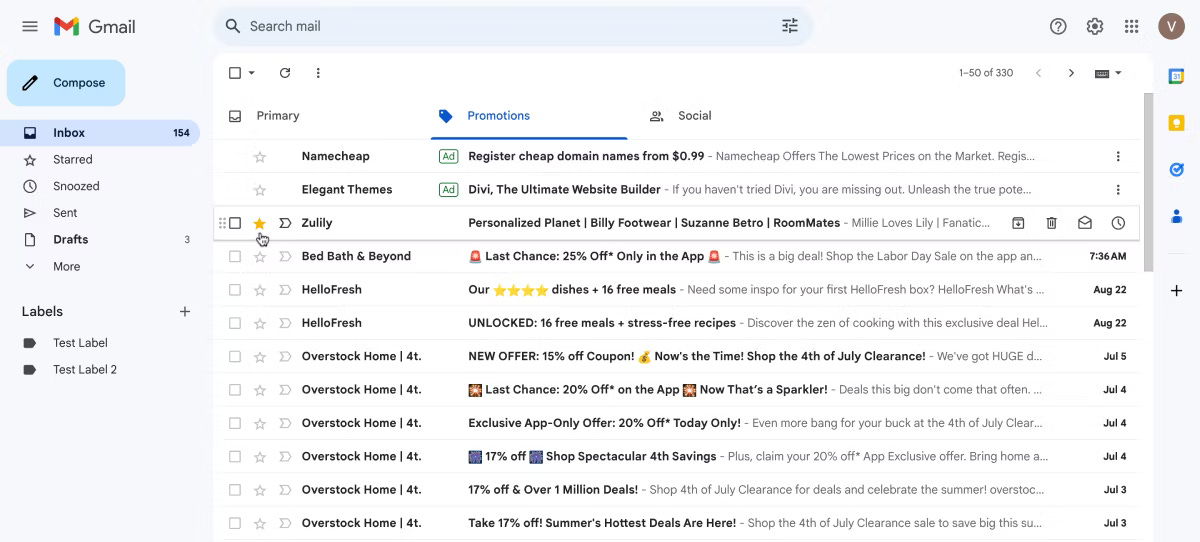
Task: Get add-ons plus icon
Action: 1177,290
